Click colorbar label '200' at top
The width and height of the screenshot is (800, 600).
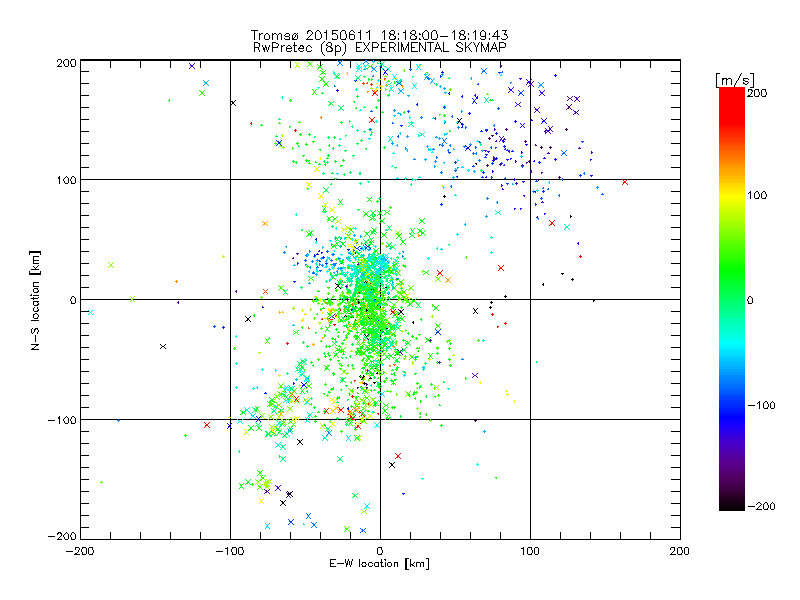point(757,93)
